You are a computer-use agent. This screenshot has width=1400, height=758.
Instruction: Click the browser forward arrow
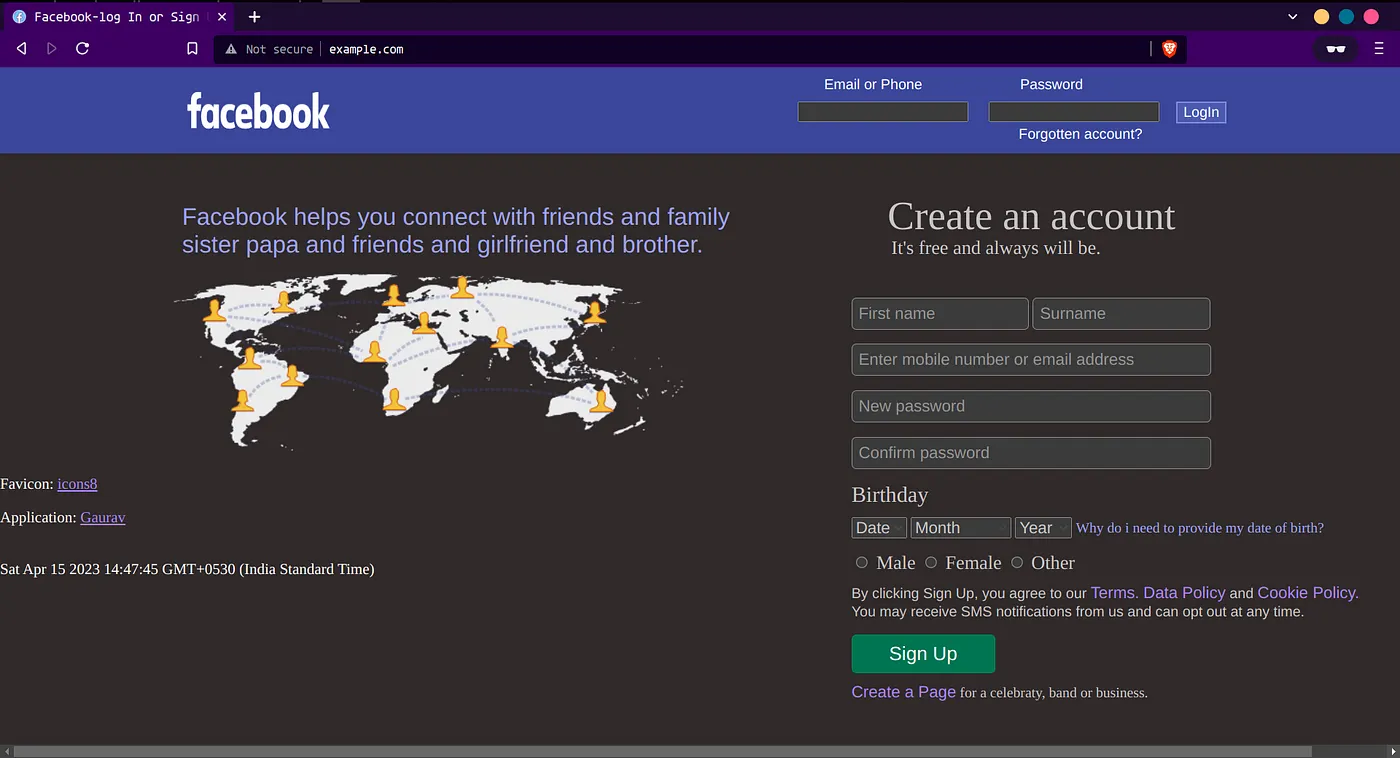(x=52, y=49)
